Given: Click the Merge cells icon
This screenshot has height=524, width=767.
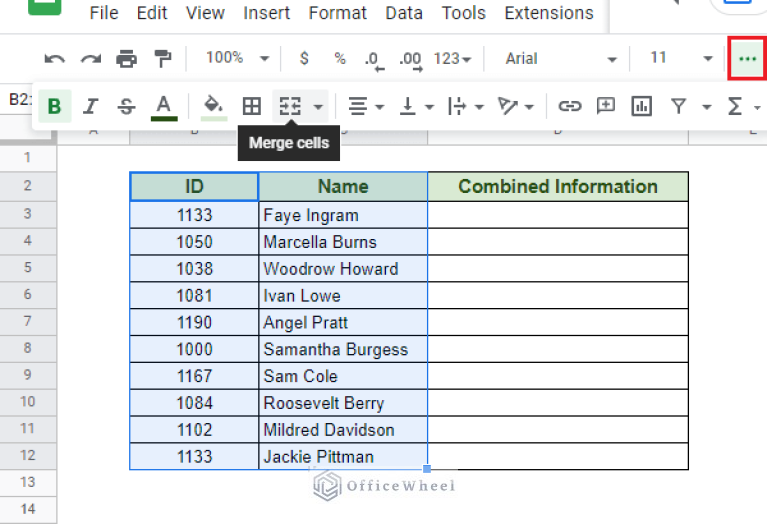Looking at the screenshot, I should pos(290,106).
